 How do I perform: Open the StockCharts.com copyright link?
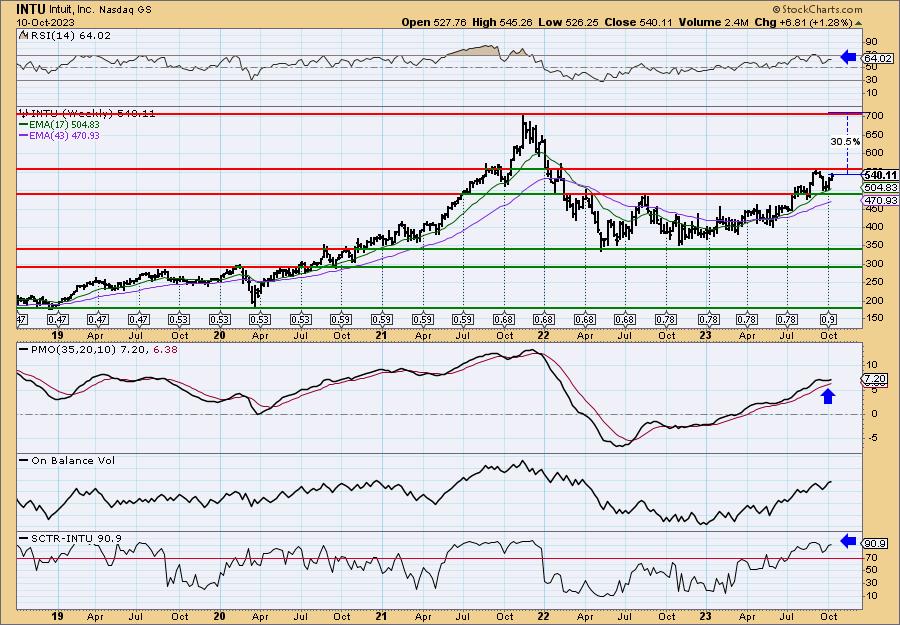click(x=817, y=9)
